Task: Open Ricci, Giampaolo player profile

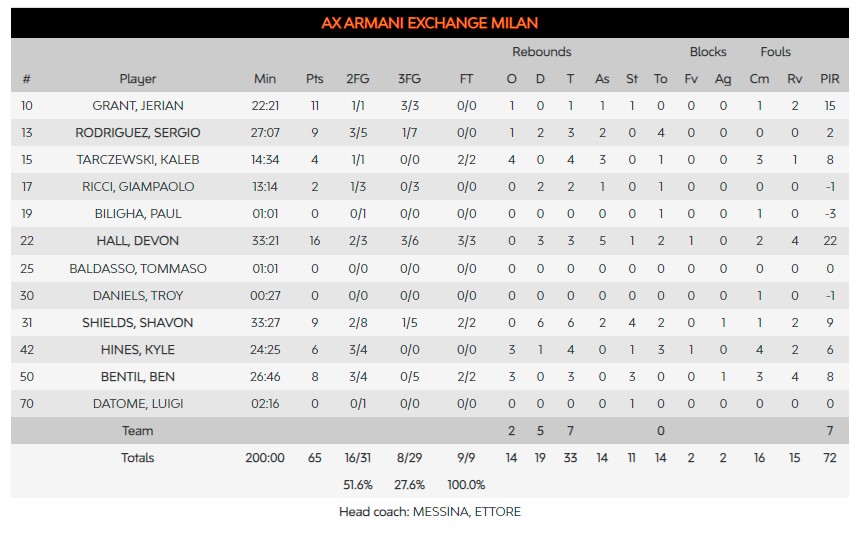Action: [x=138, y=186]
